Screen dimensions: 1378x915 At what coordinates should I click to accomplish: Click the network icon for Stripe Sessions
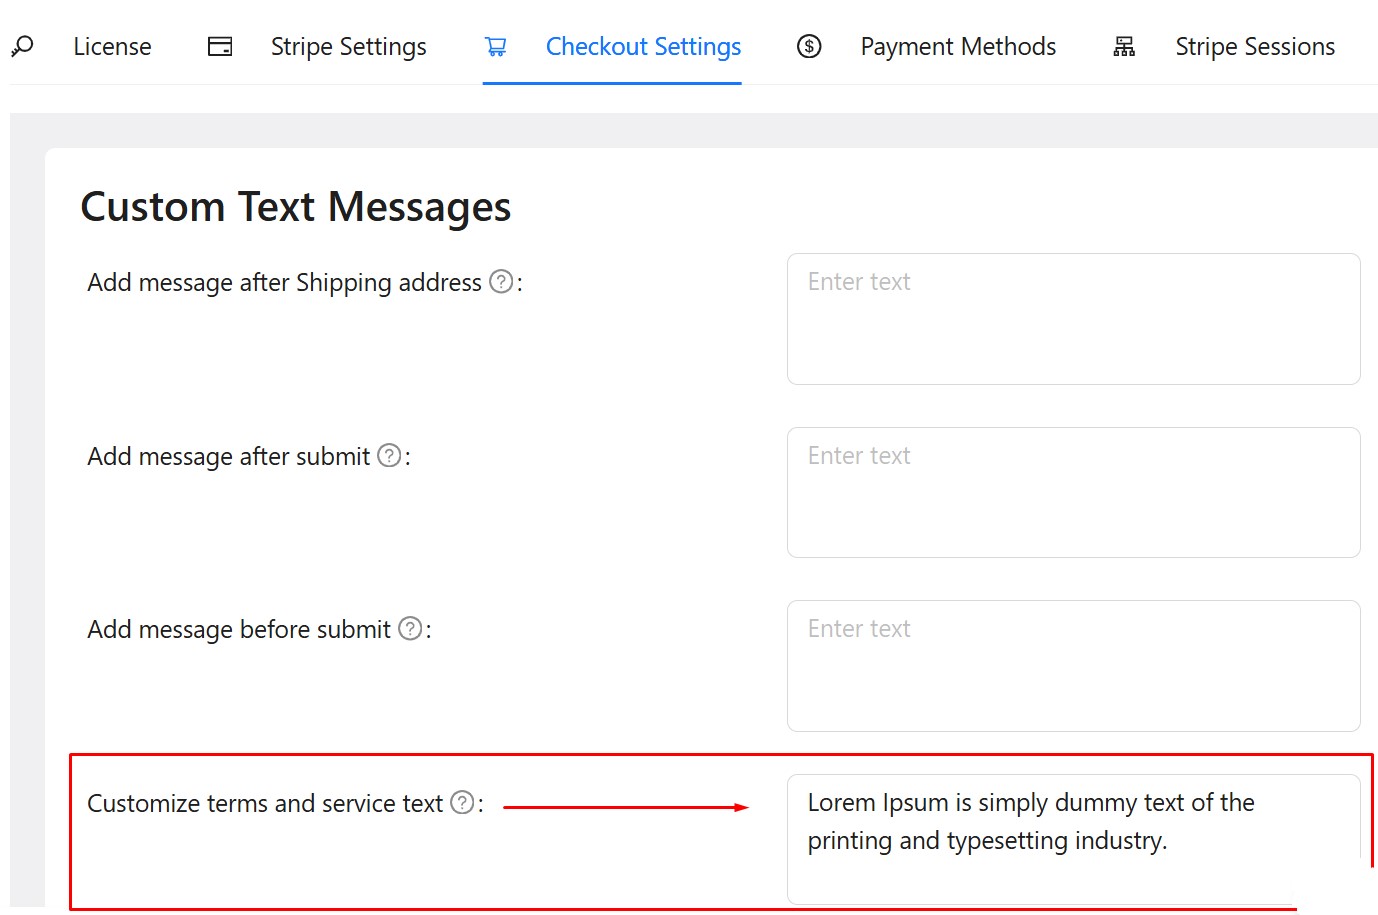pos(1124,46)
